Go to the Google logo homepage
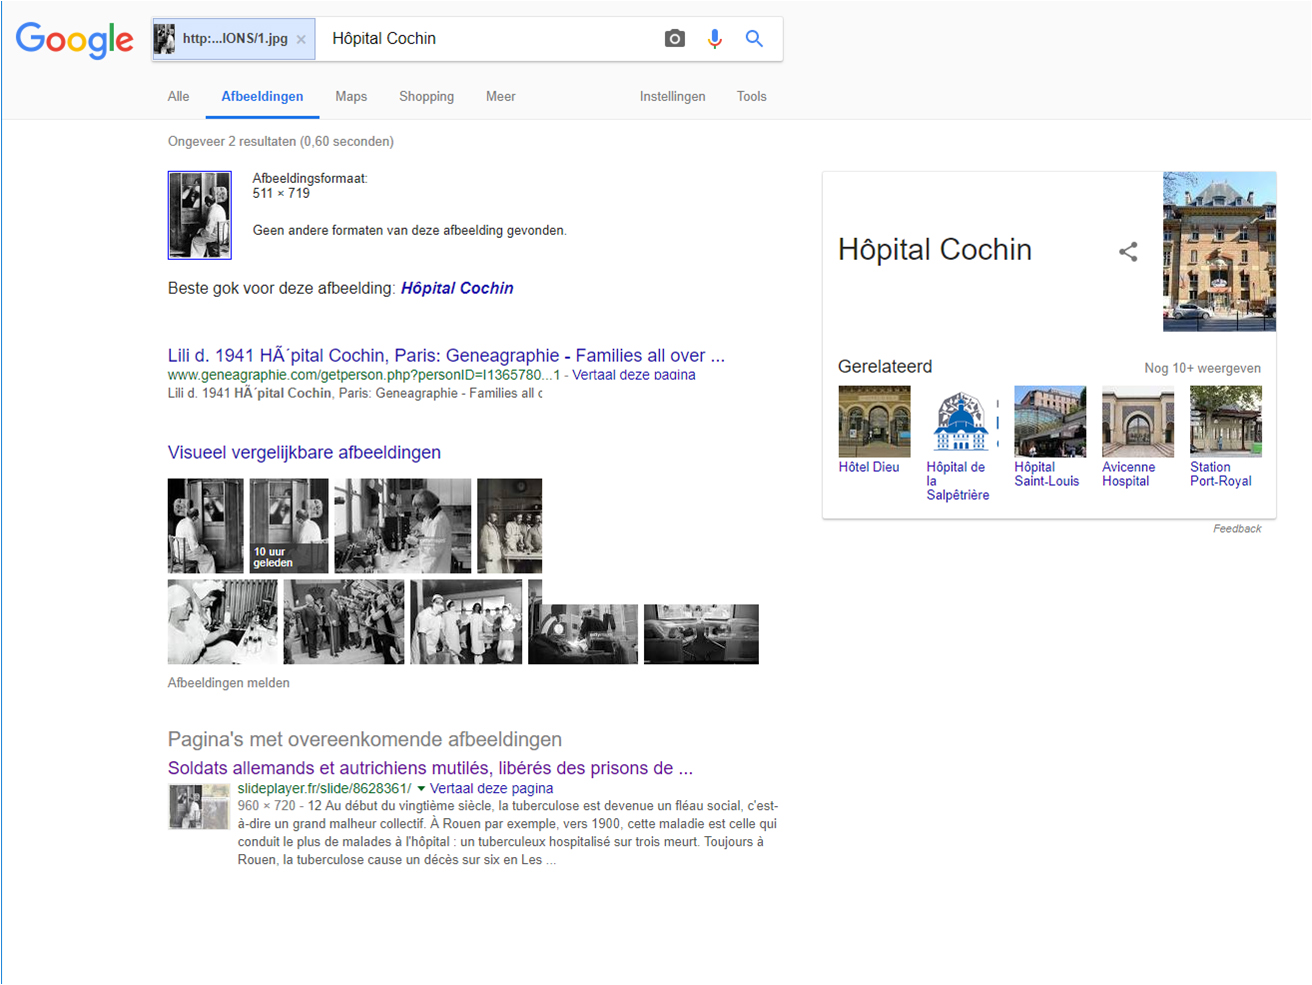1312x985 pixels. click(x=75, y=40)
